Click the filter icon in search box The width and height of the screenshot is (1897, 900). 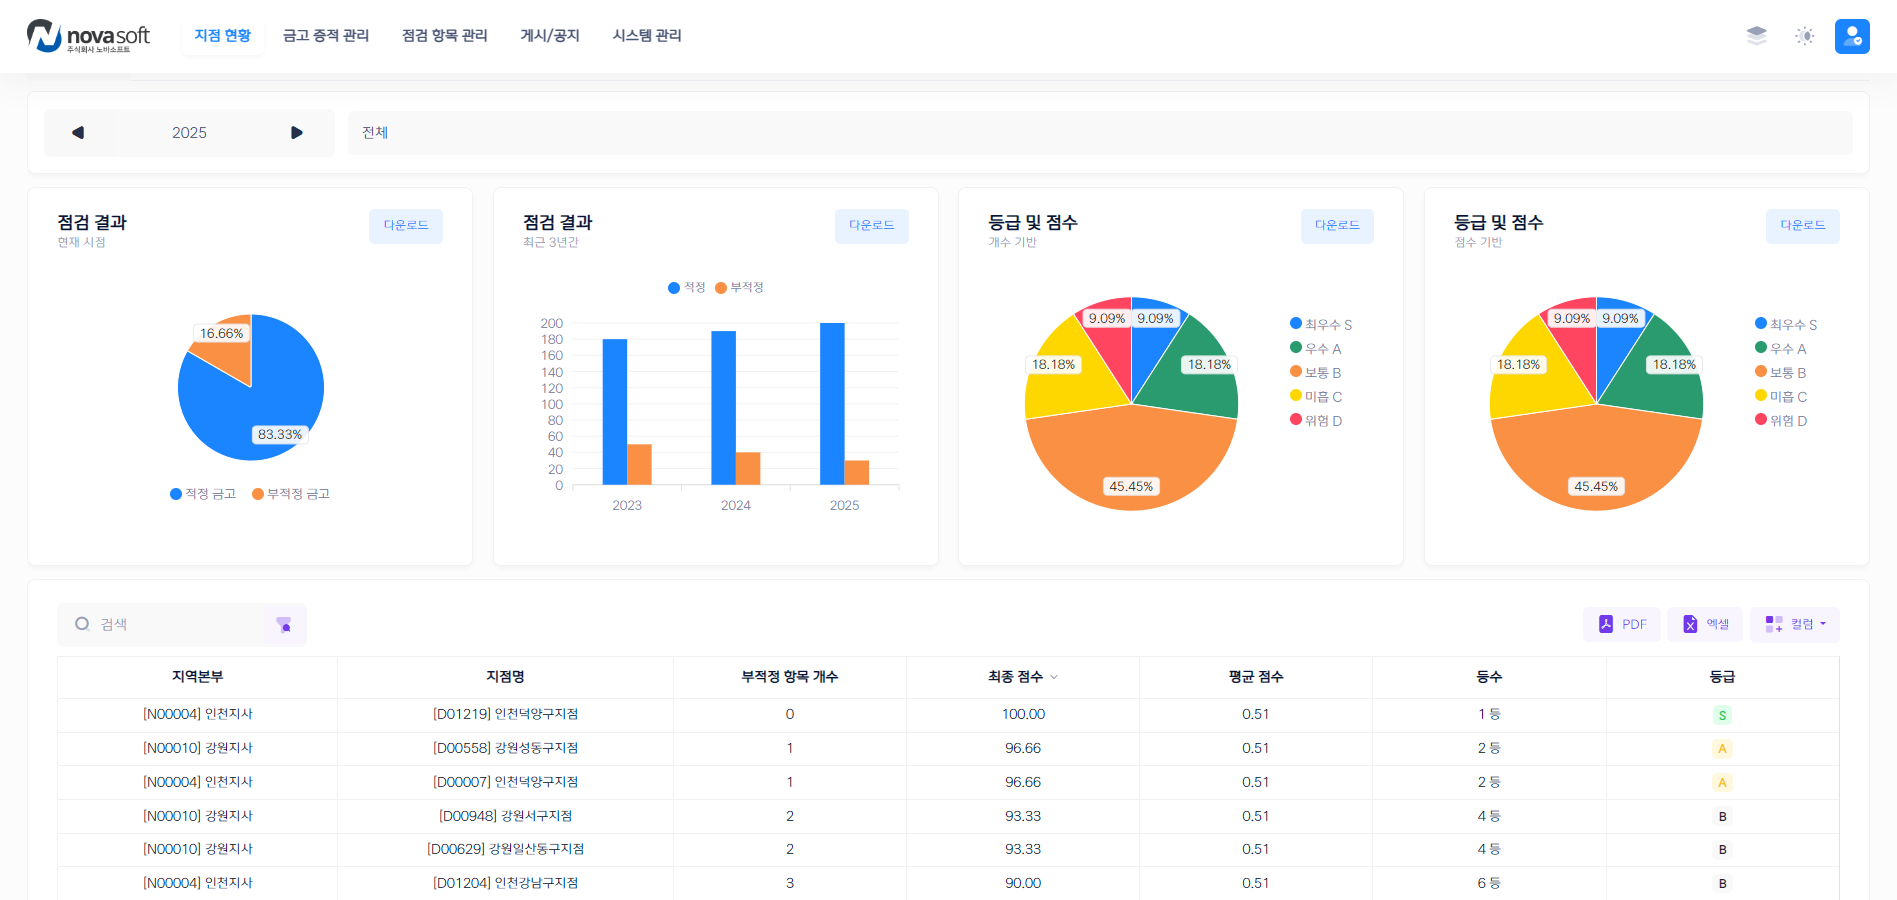point(284,625)
